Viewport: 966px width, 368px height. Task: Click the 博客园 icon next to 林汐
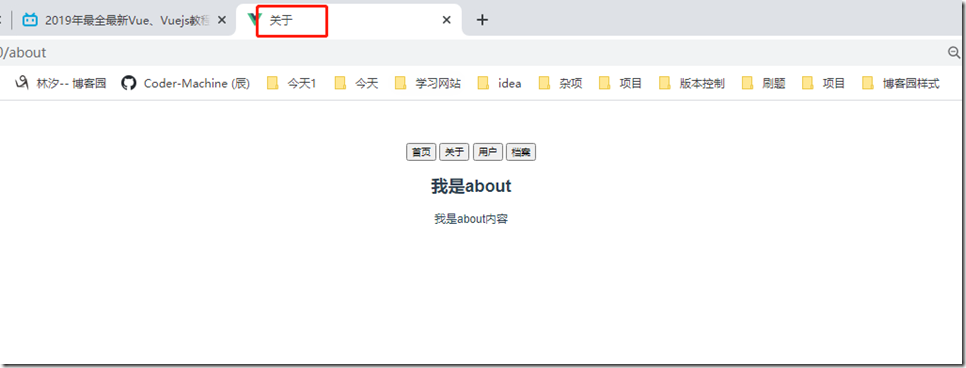coord(22,83)
